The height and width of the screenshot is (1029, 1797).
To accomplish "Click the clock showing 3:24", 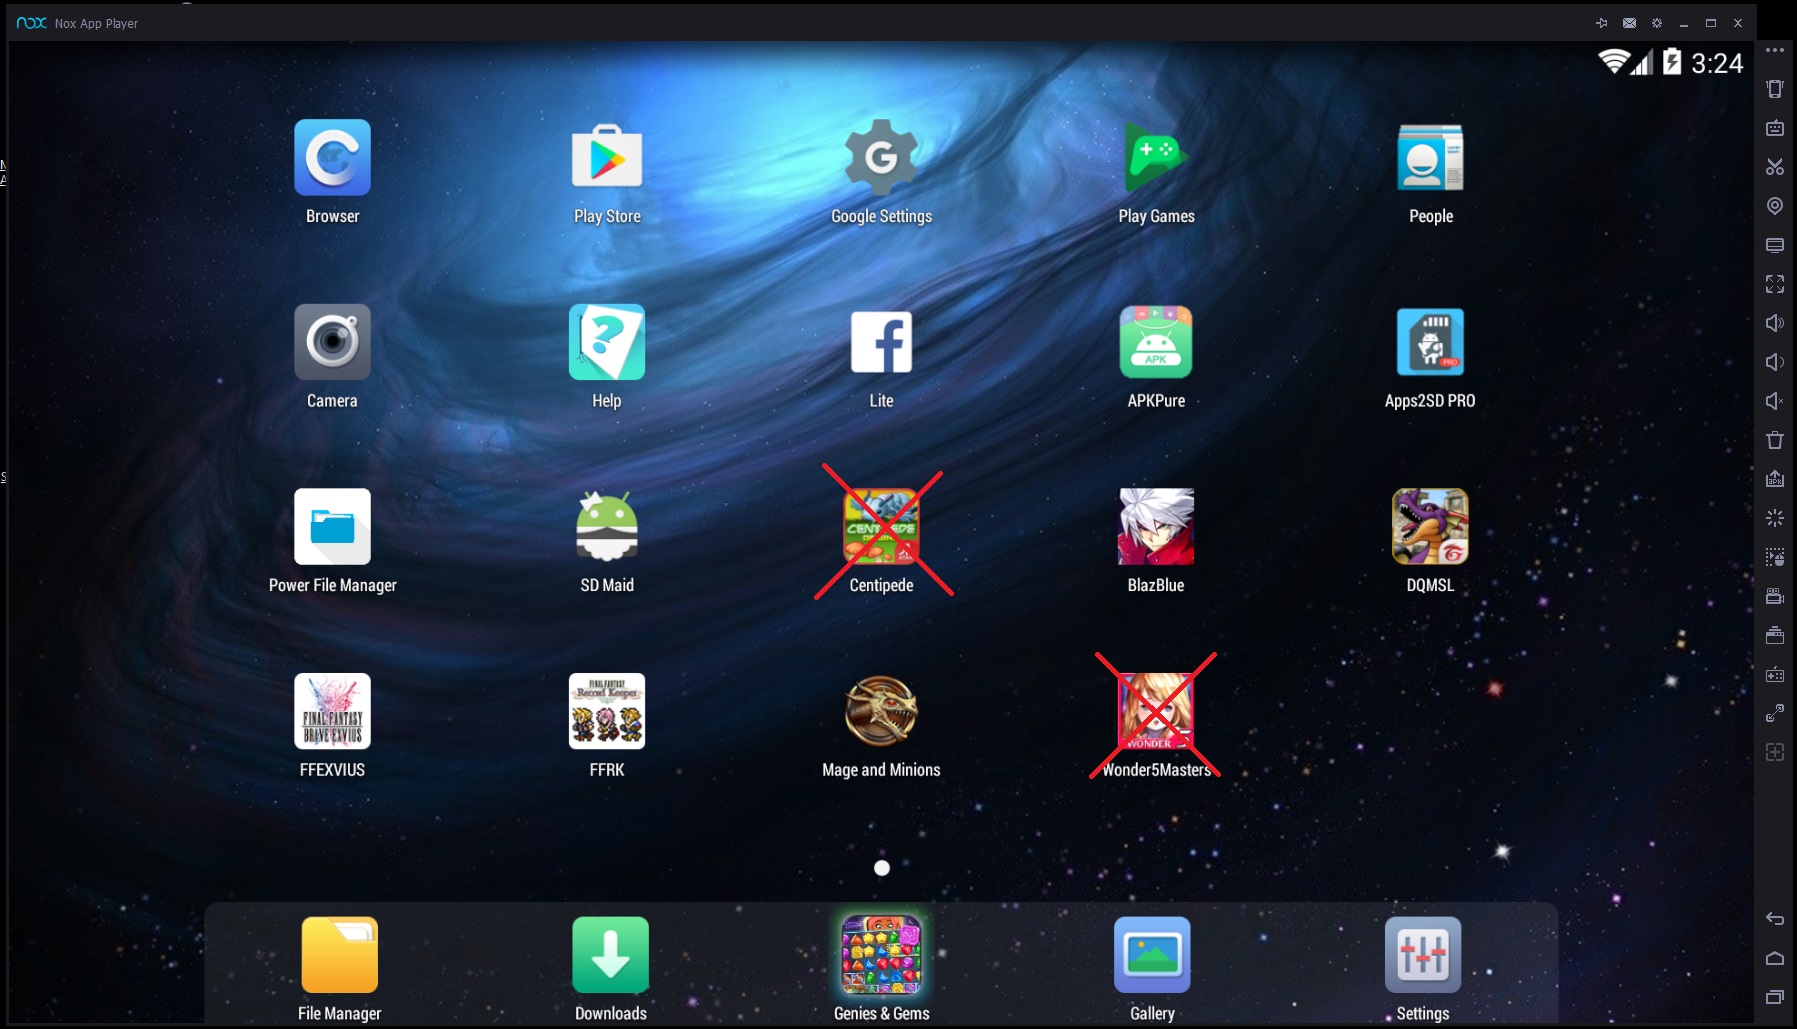I will click(1717, 63).
